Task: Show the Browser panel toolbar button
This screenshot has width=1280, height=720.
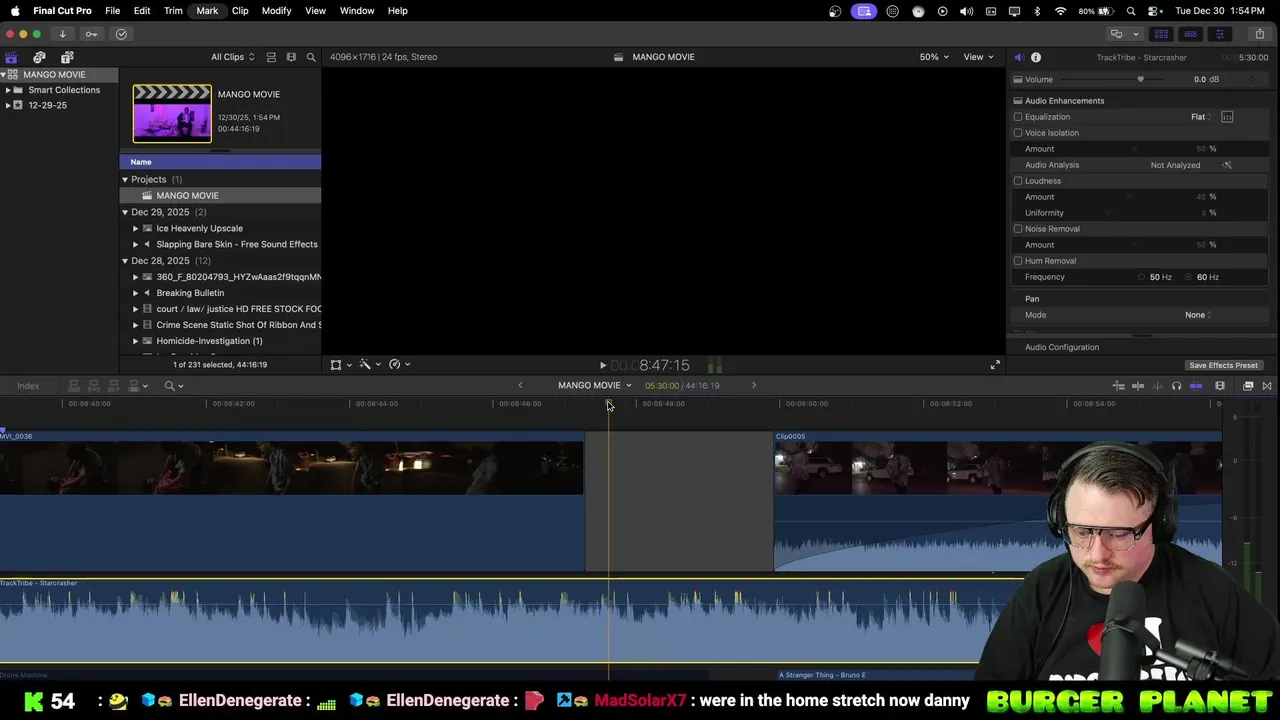Action: point(1161,34)
